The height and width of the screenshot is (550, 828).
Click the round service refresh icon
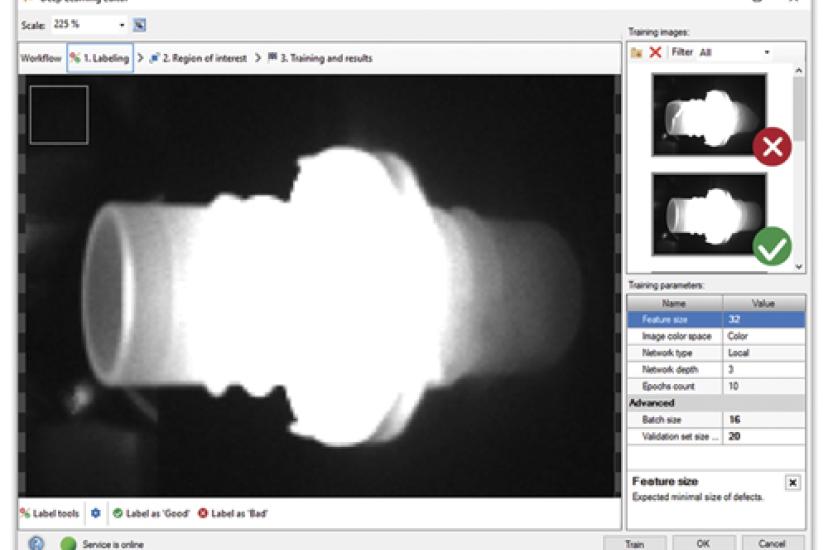click(x=36, y=543)
